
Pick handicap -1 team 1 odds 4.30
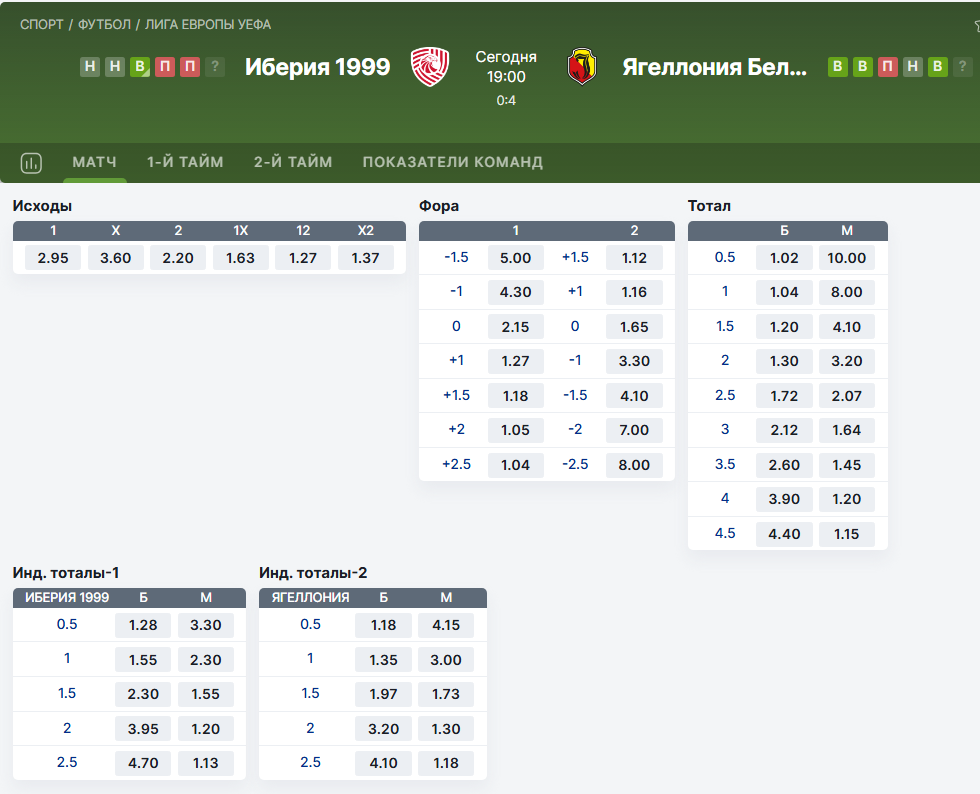pos(516,292)
